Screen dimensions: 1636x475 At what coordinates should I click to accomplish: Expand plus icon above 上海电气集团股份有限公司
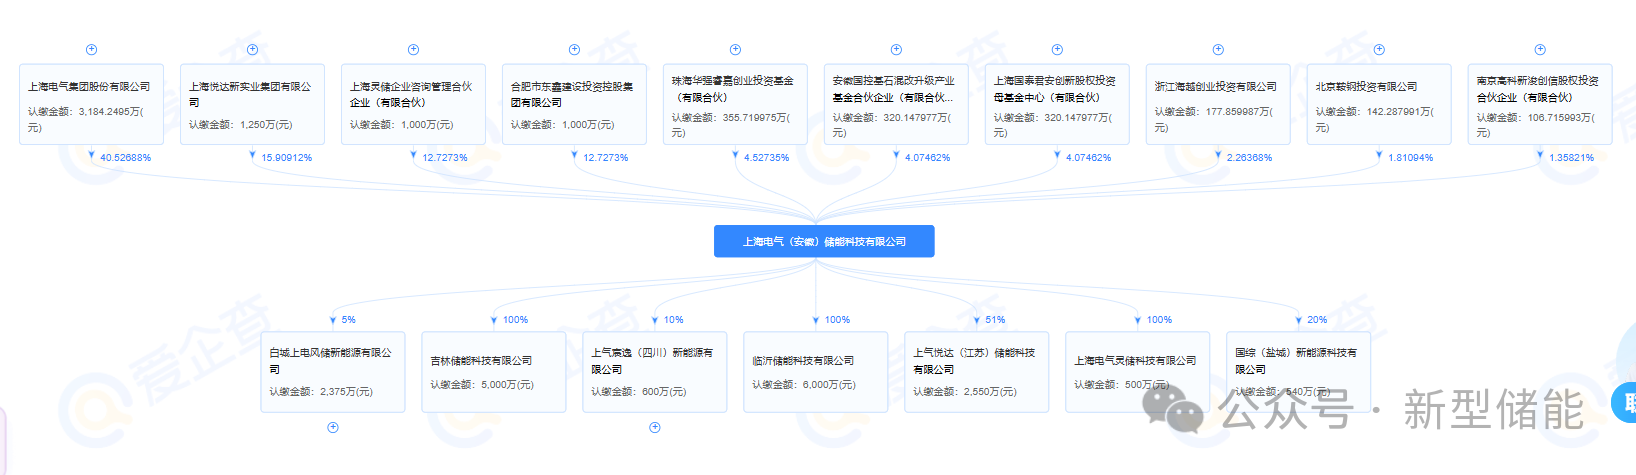pos(91,50)
